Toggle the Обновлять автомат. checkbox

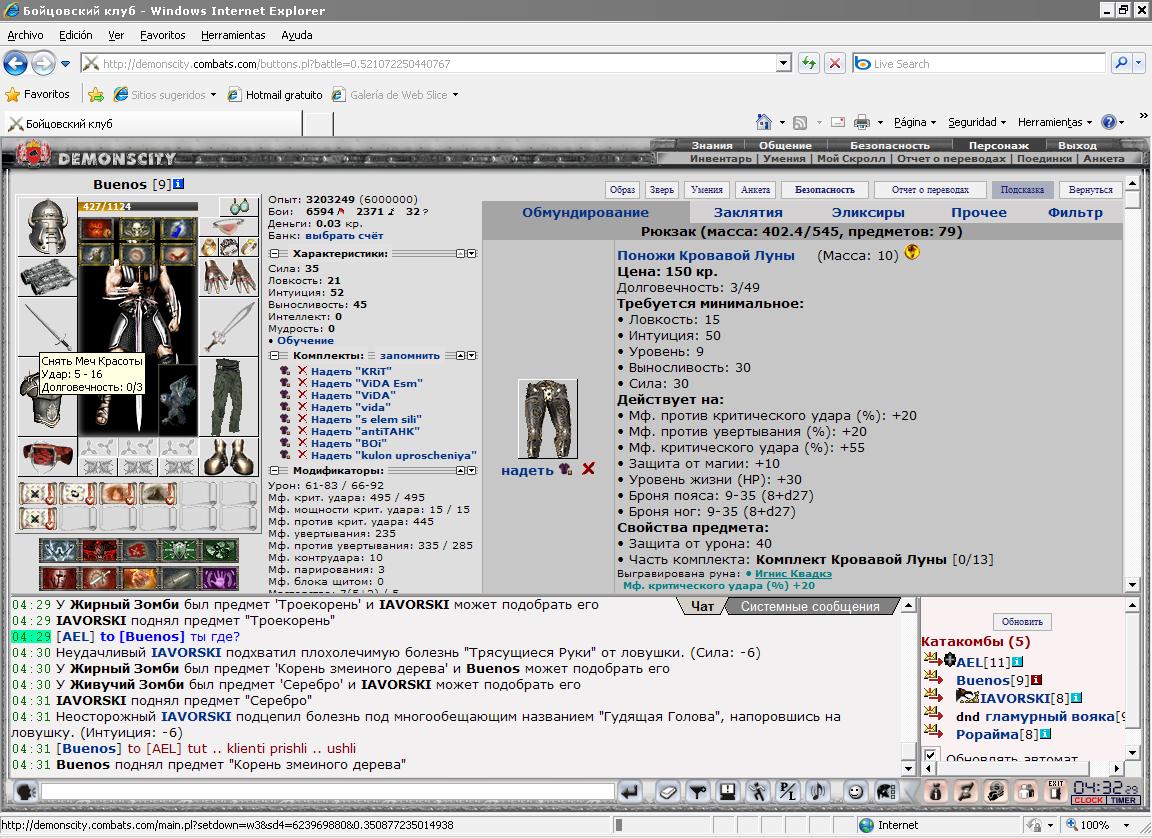[x=930, y=756]
